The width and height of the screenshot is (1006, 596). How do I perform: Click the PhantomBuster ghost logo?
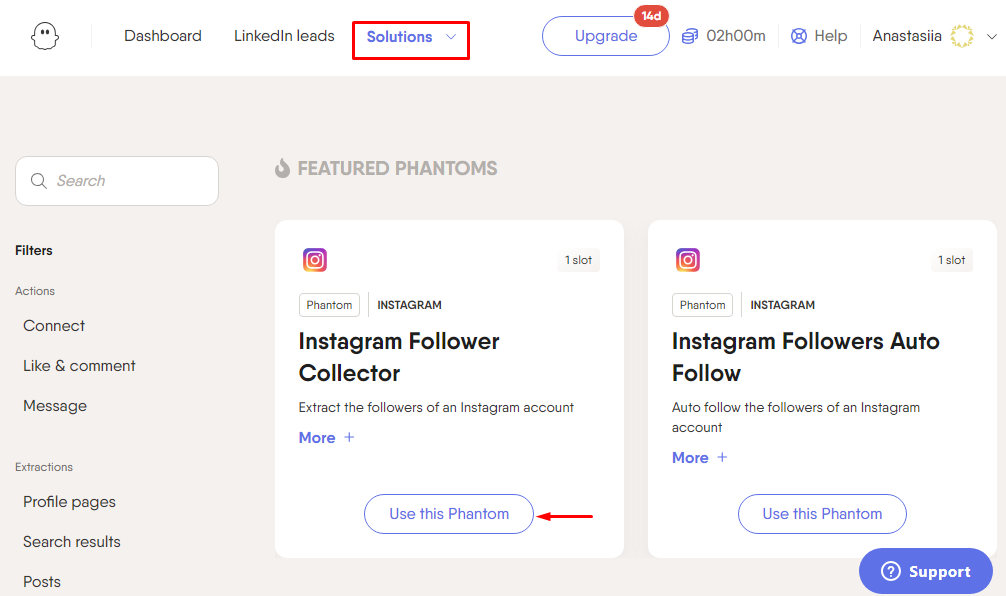(x=45, y=36)
